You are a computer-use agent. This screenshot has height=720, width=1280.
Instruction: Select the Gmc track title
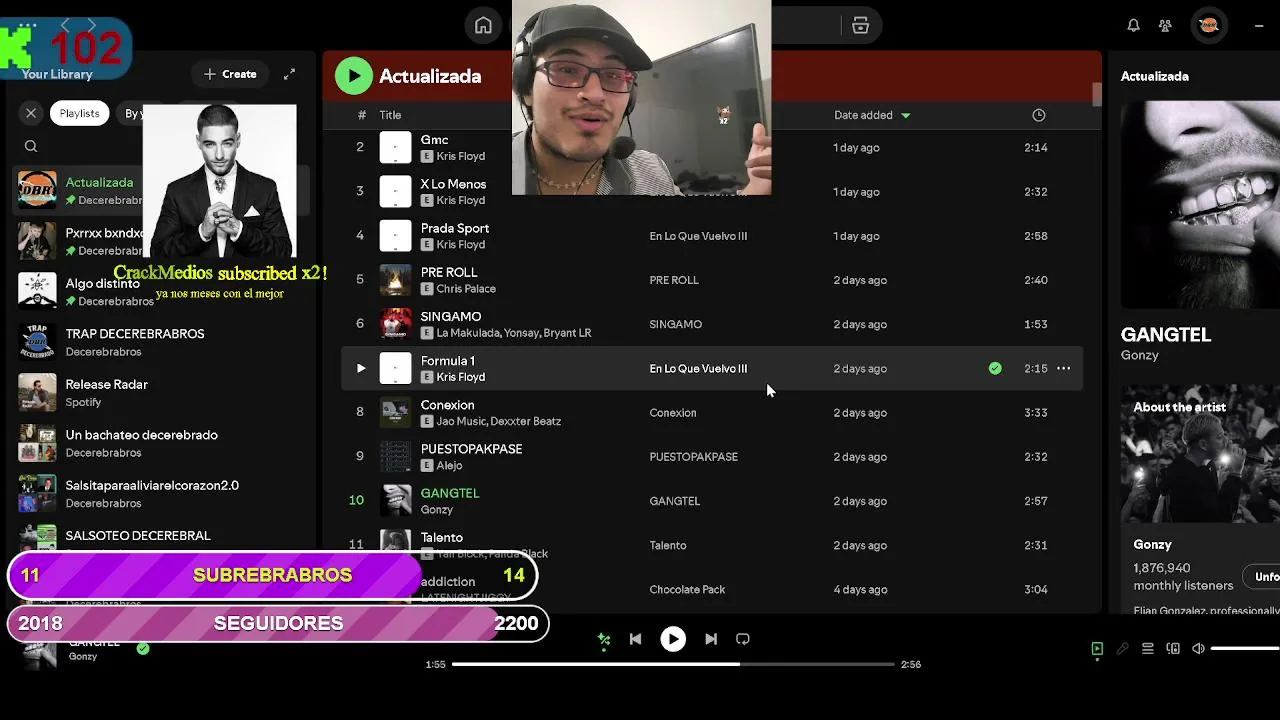[434, 140]
